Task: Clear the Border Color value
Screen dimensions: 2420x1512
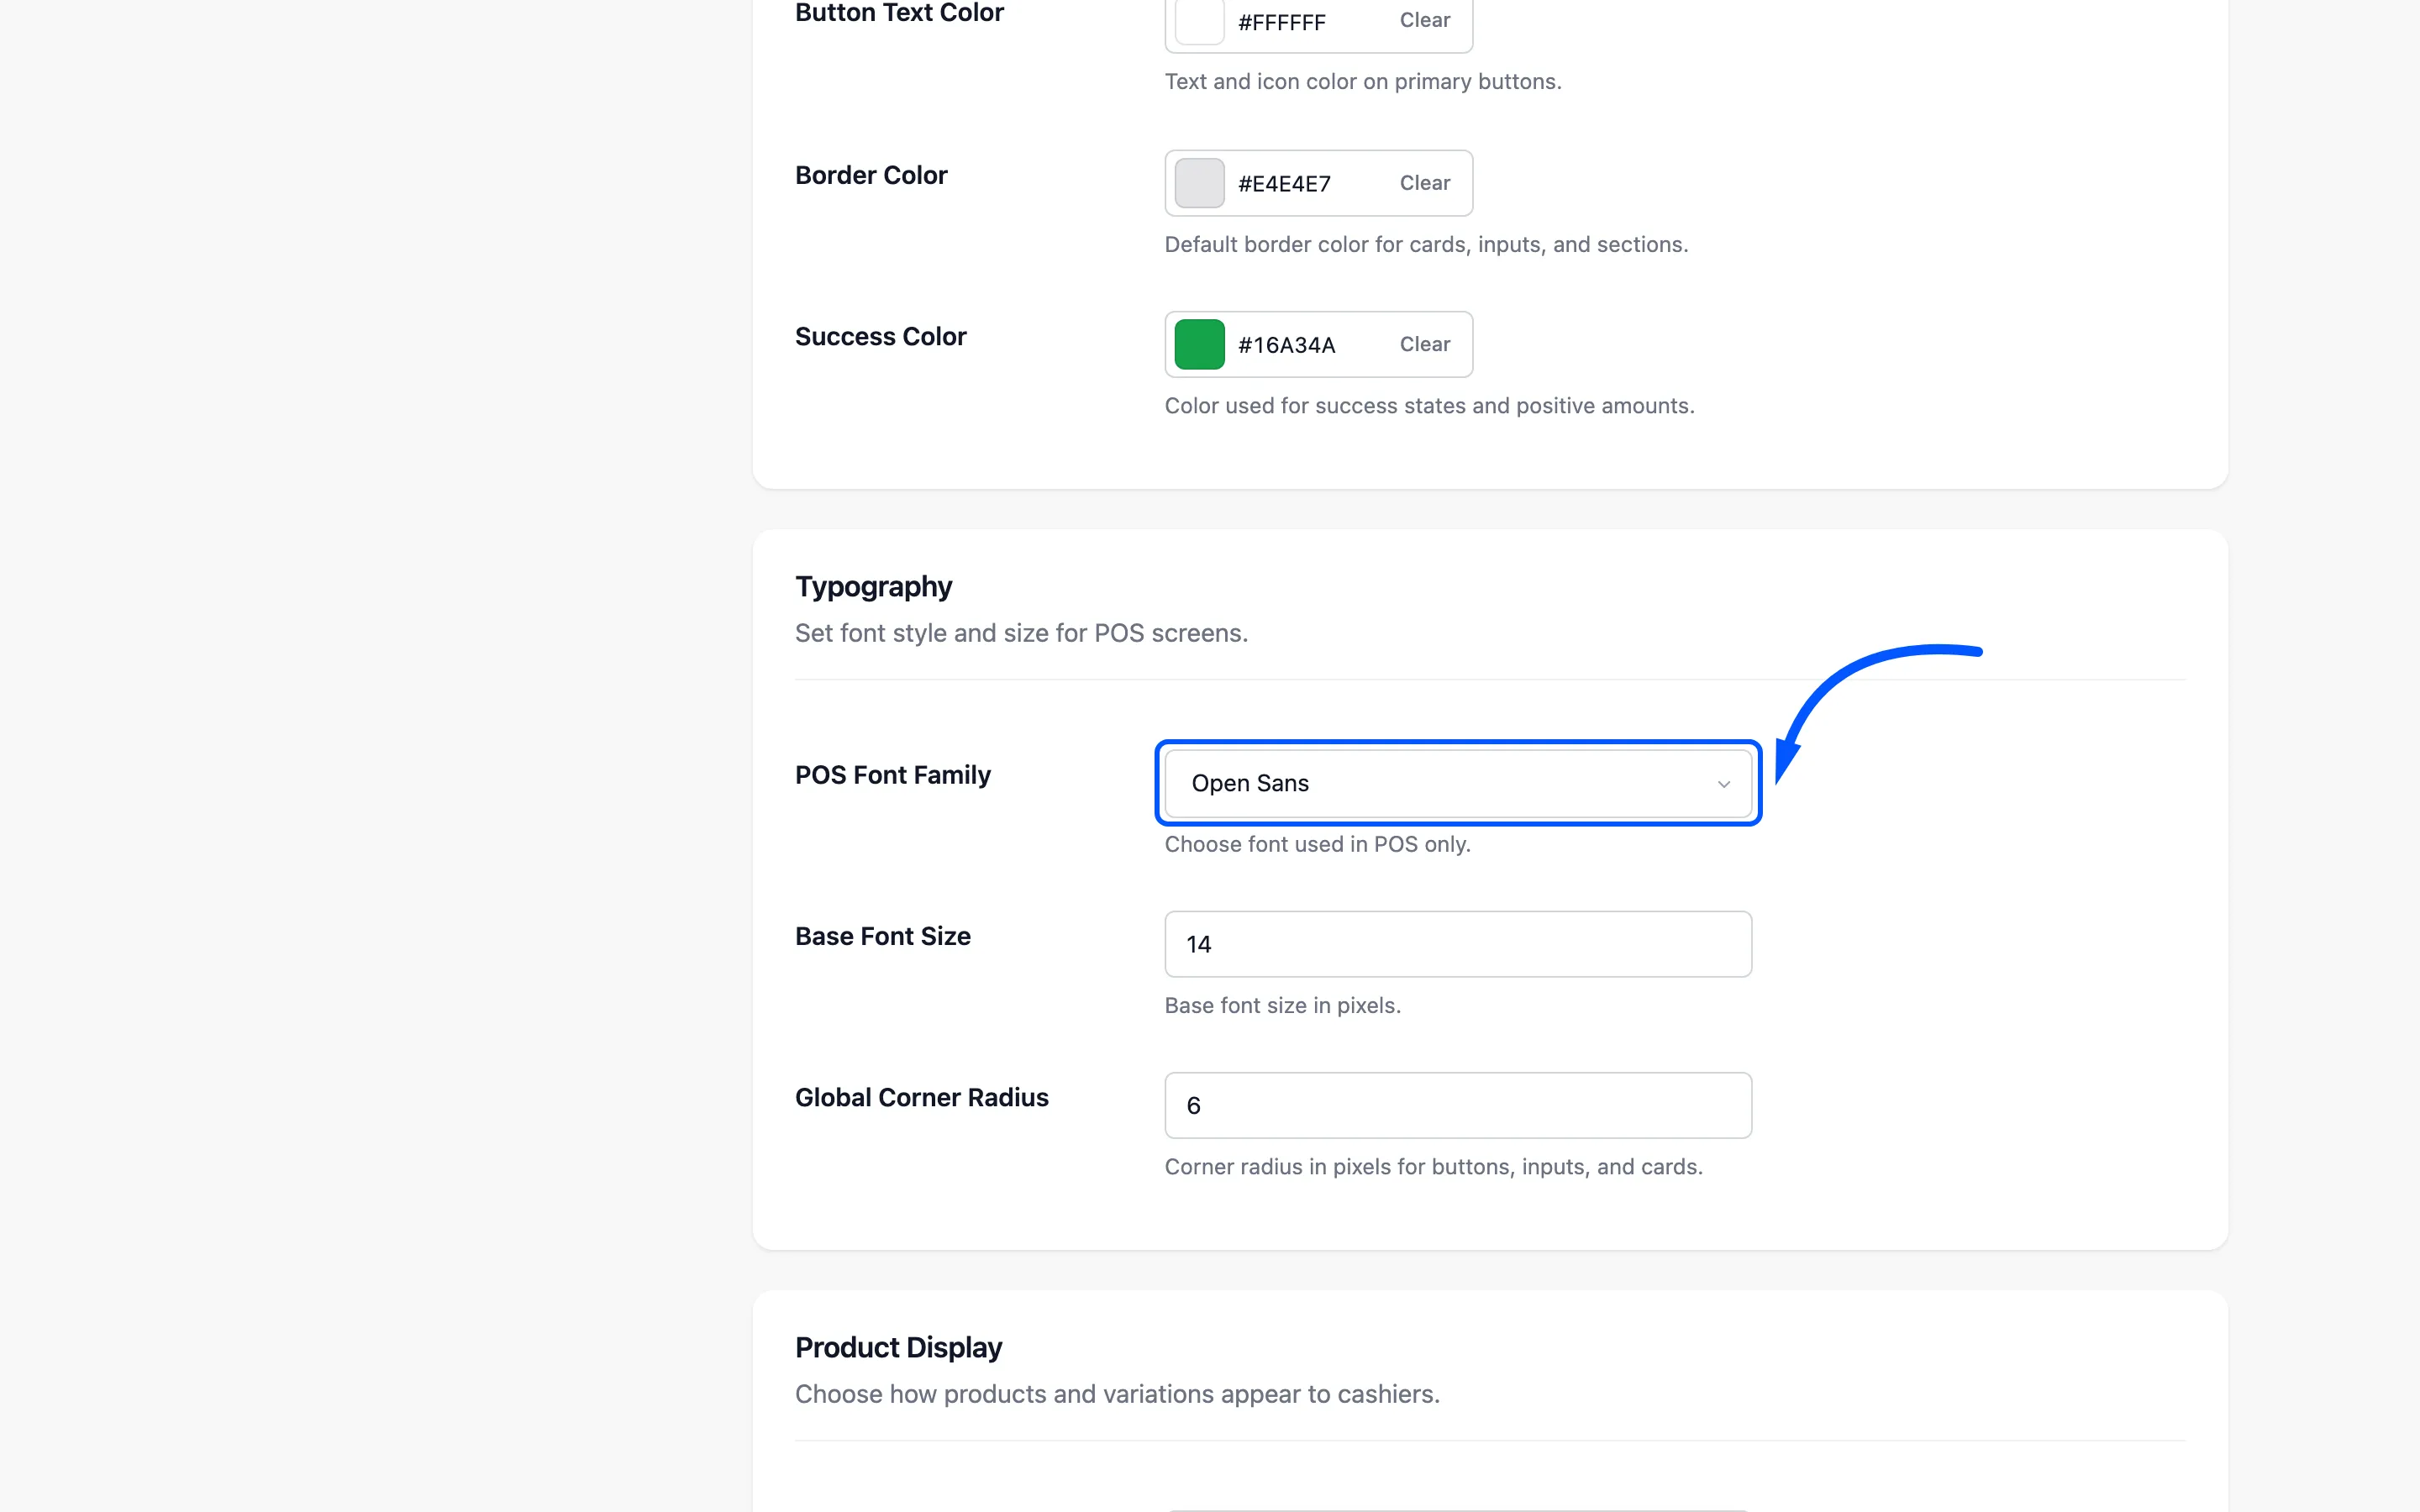Action: [1424, 183]
